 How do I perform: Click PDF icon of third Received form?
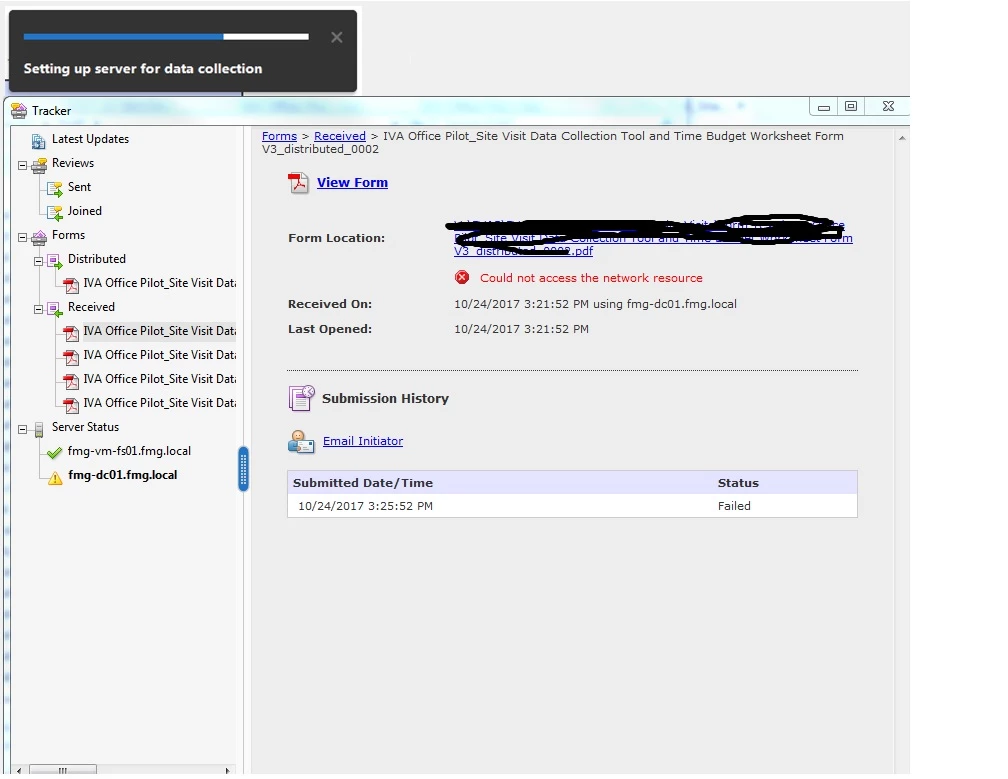pos(71,381)
